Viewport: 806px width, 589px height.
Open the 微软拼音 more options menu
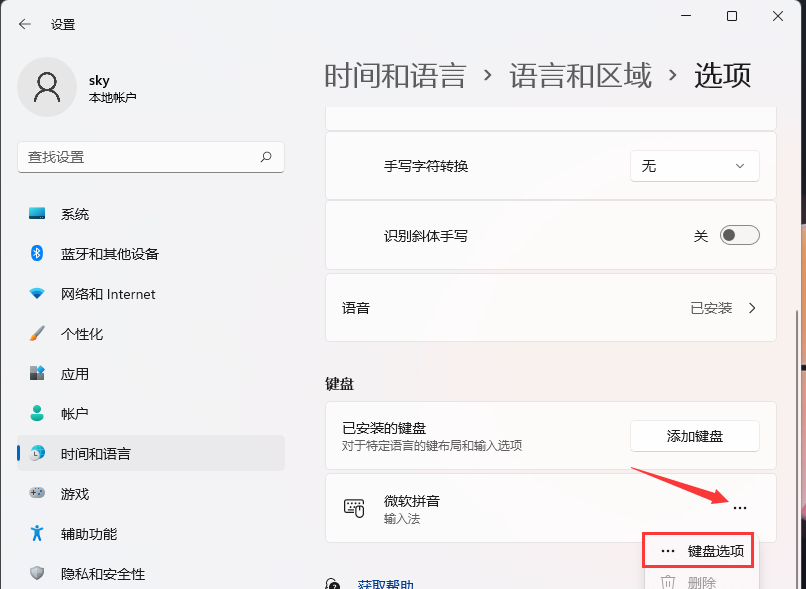[x=739, y=508]
